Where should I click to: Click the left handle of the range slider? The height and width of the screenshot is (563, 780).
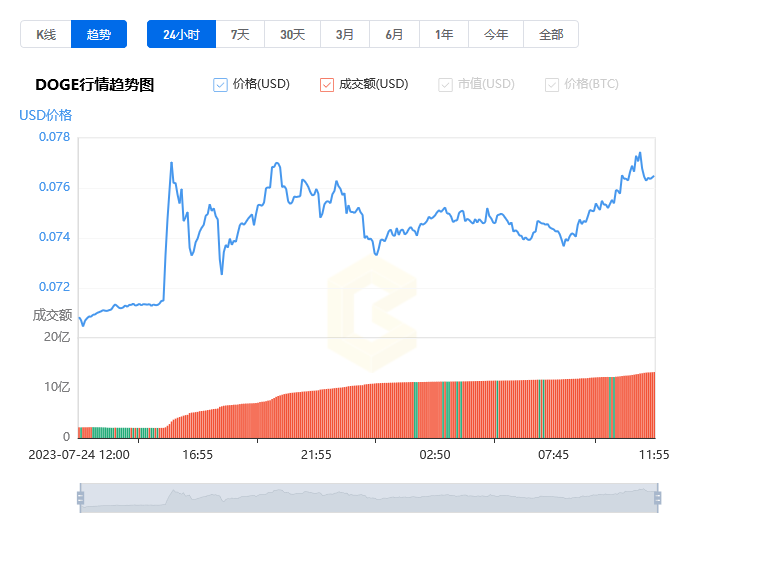[x=81, y=498]
